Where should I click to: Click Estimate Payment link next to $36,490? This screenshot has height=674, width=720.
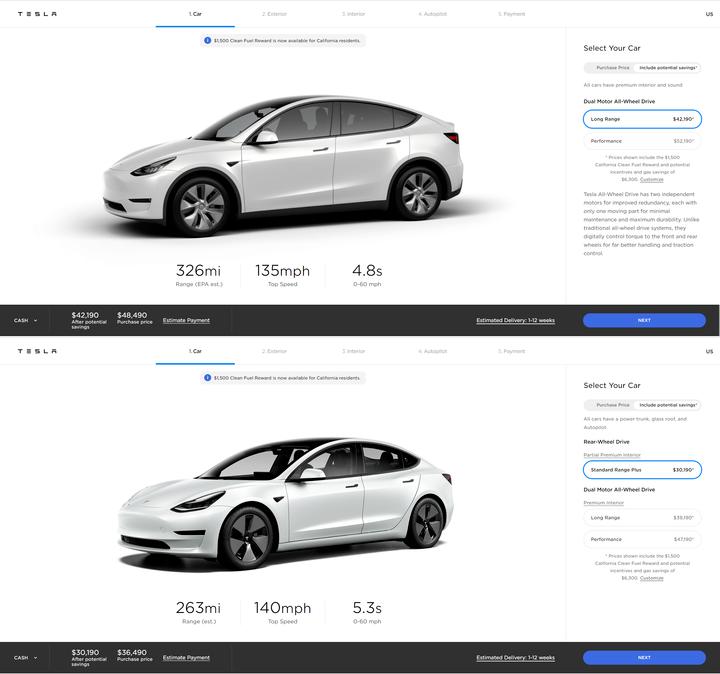tap(186, 658)
